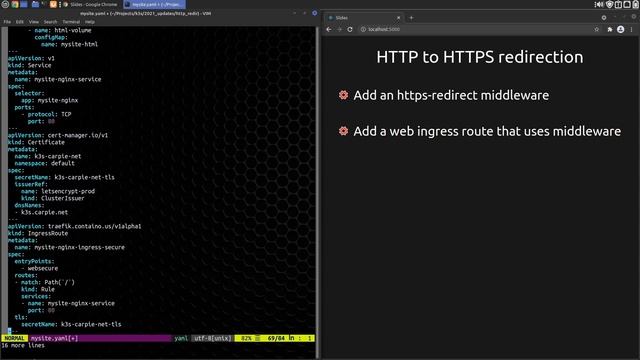Launch Chrome from the top panel launcher

pos(15,4)
